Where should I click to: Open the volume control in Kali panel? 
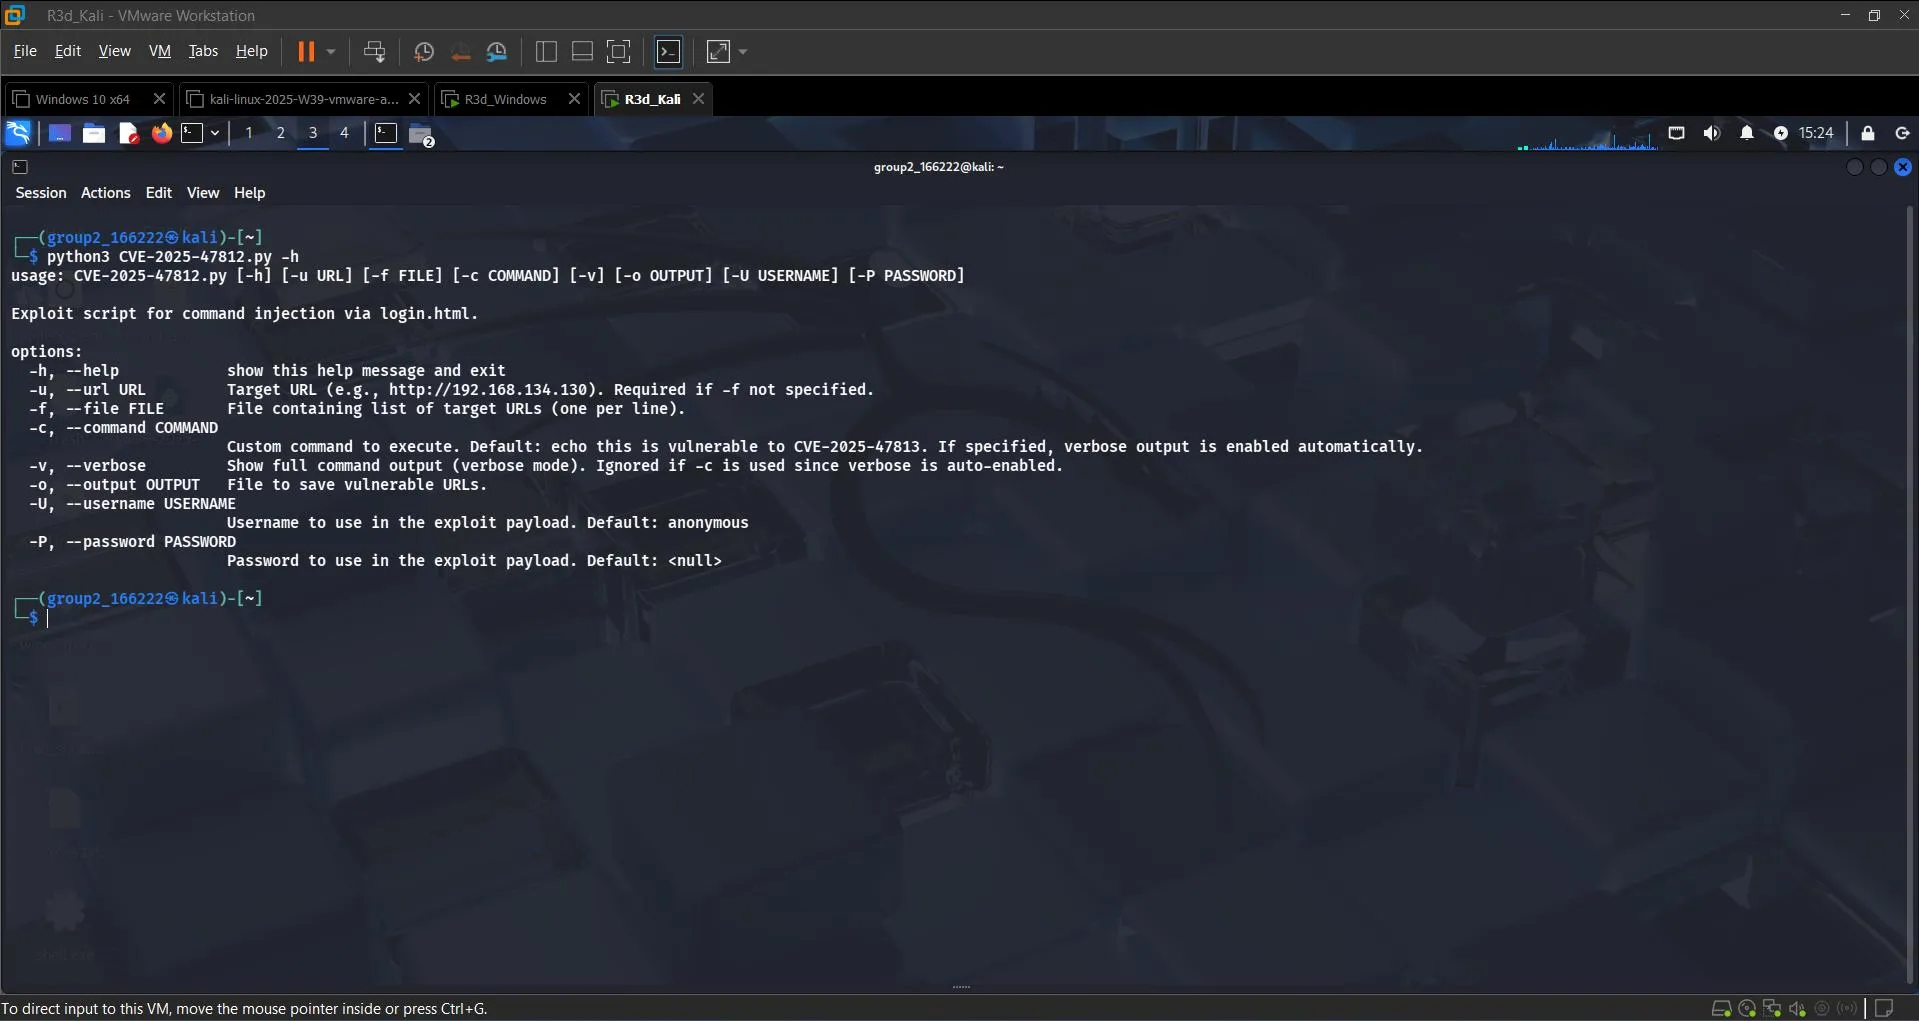coord(1712,133)
